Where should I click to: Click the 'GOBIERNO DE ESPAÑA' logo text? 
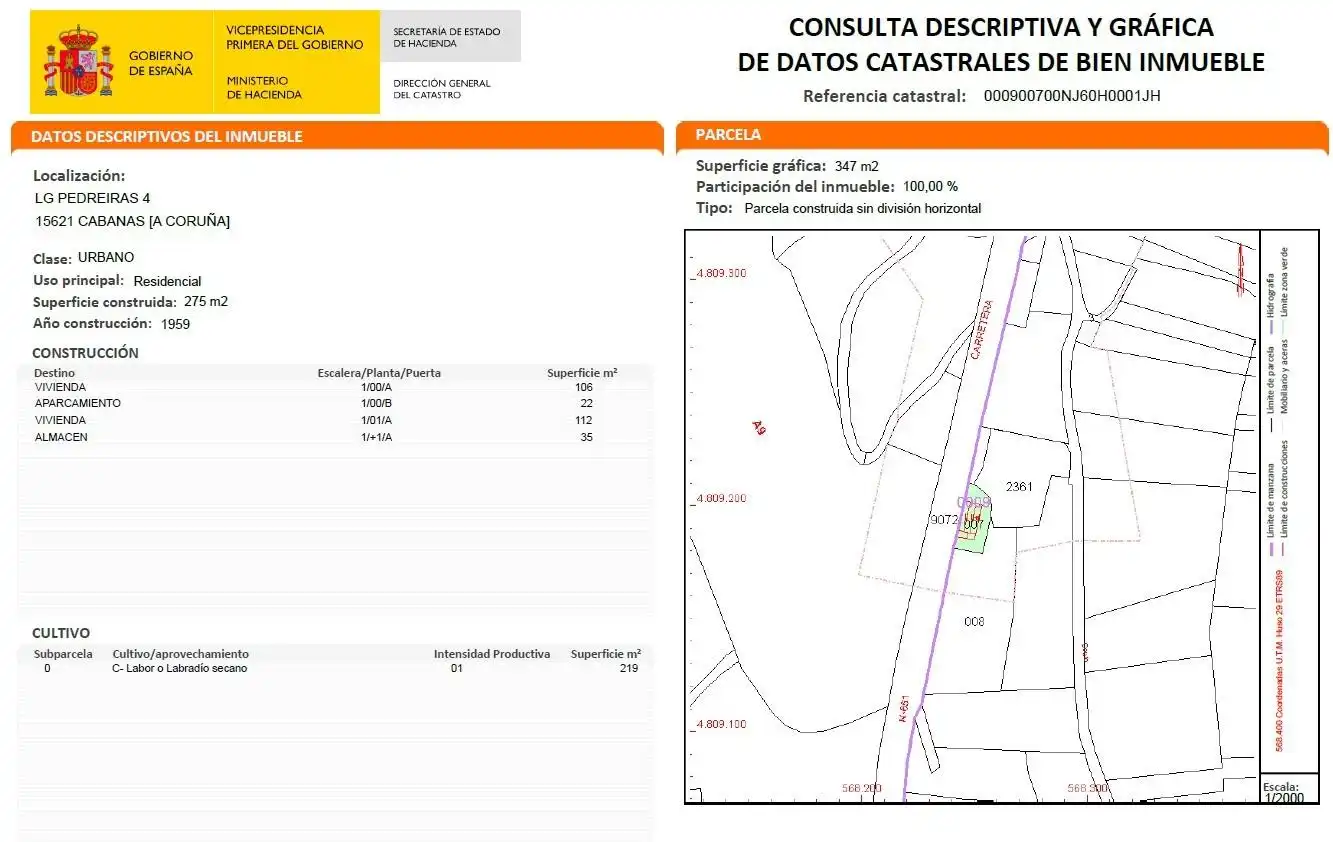click(x=160, y=63)
